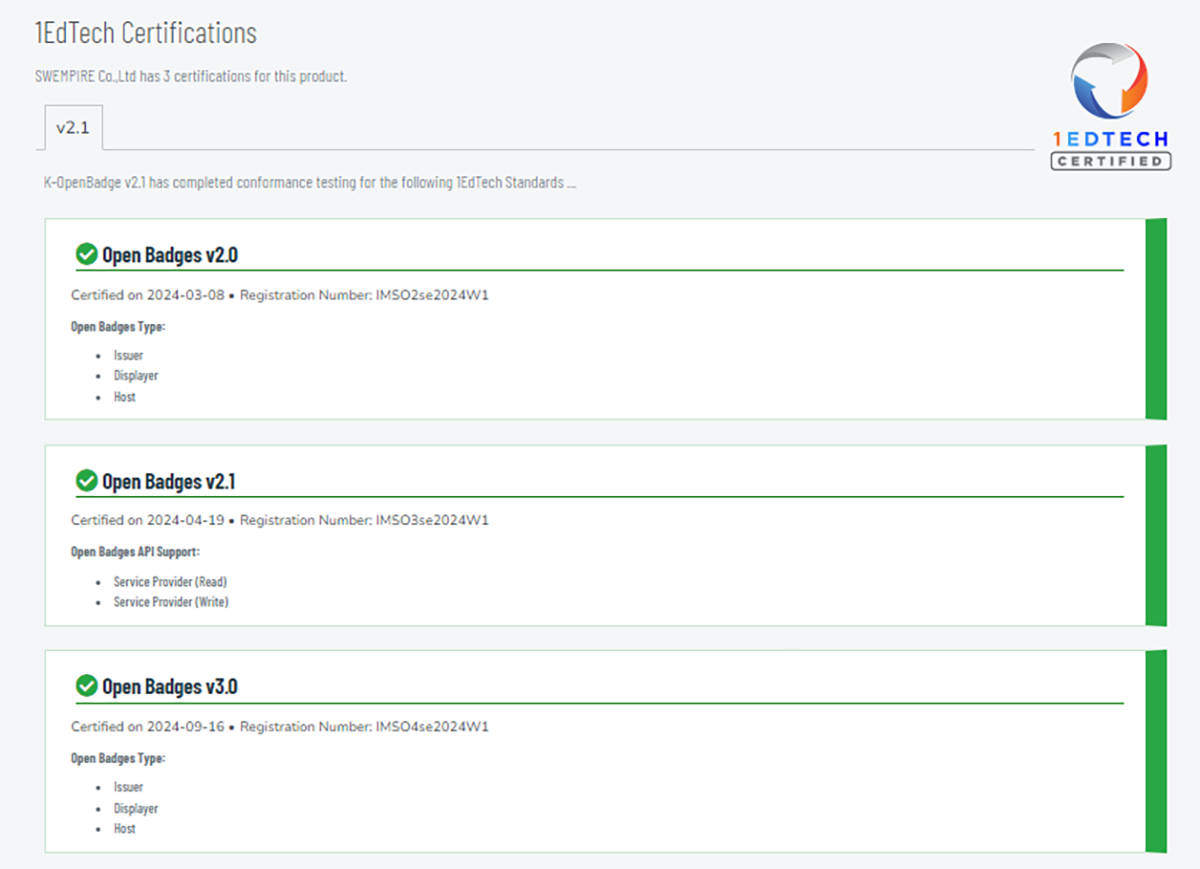The height and width of the screenshot is (869, 1200).
Task: Click registration number IMSO4se2024W1
Action: [431, 726]
